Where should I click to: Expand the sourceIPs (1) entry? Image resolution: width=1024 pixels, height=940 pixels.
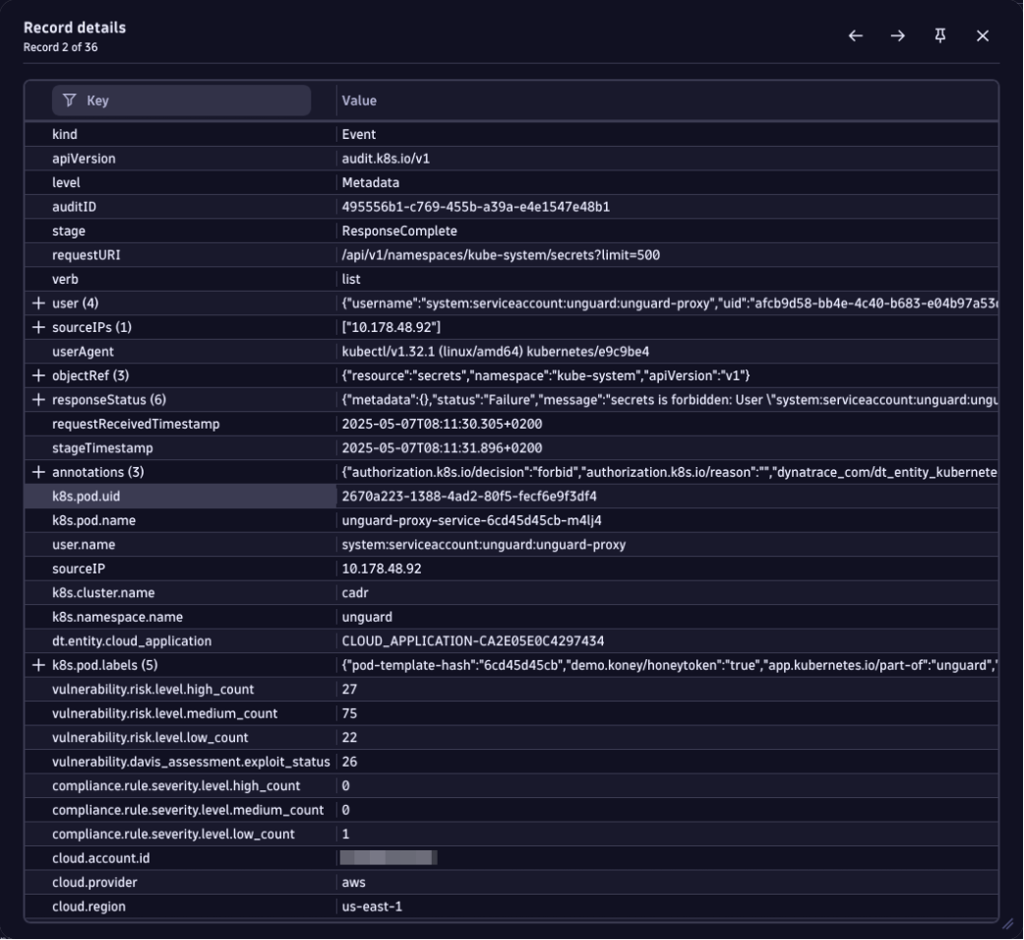(38, 327)
